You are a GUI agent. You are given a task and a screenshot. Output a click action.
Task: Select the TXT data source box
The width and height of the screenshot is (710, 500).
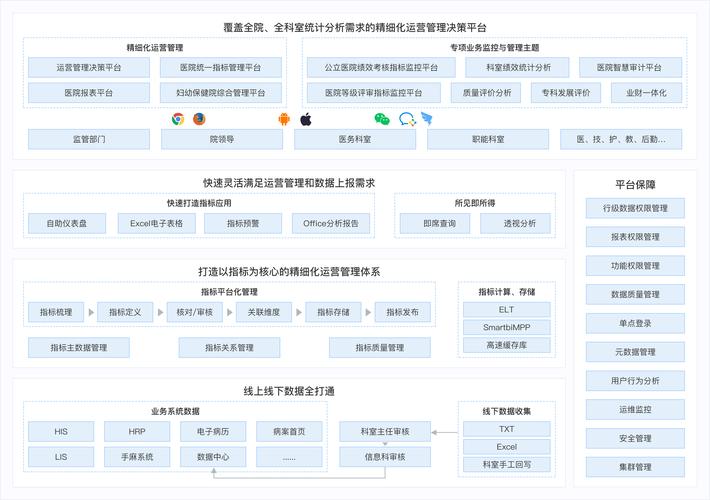point(507,429)
